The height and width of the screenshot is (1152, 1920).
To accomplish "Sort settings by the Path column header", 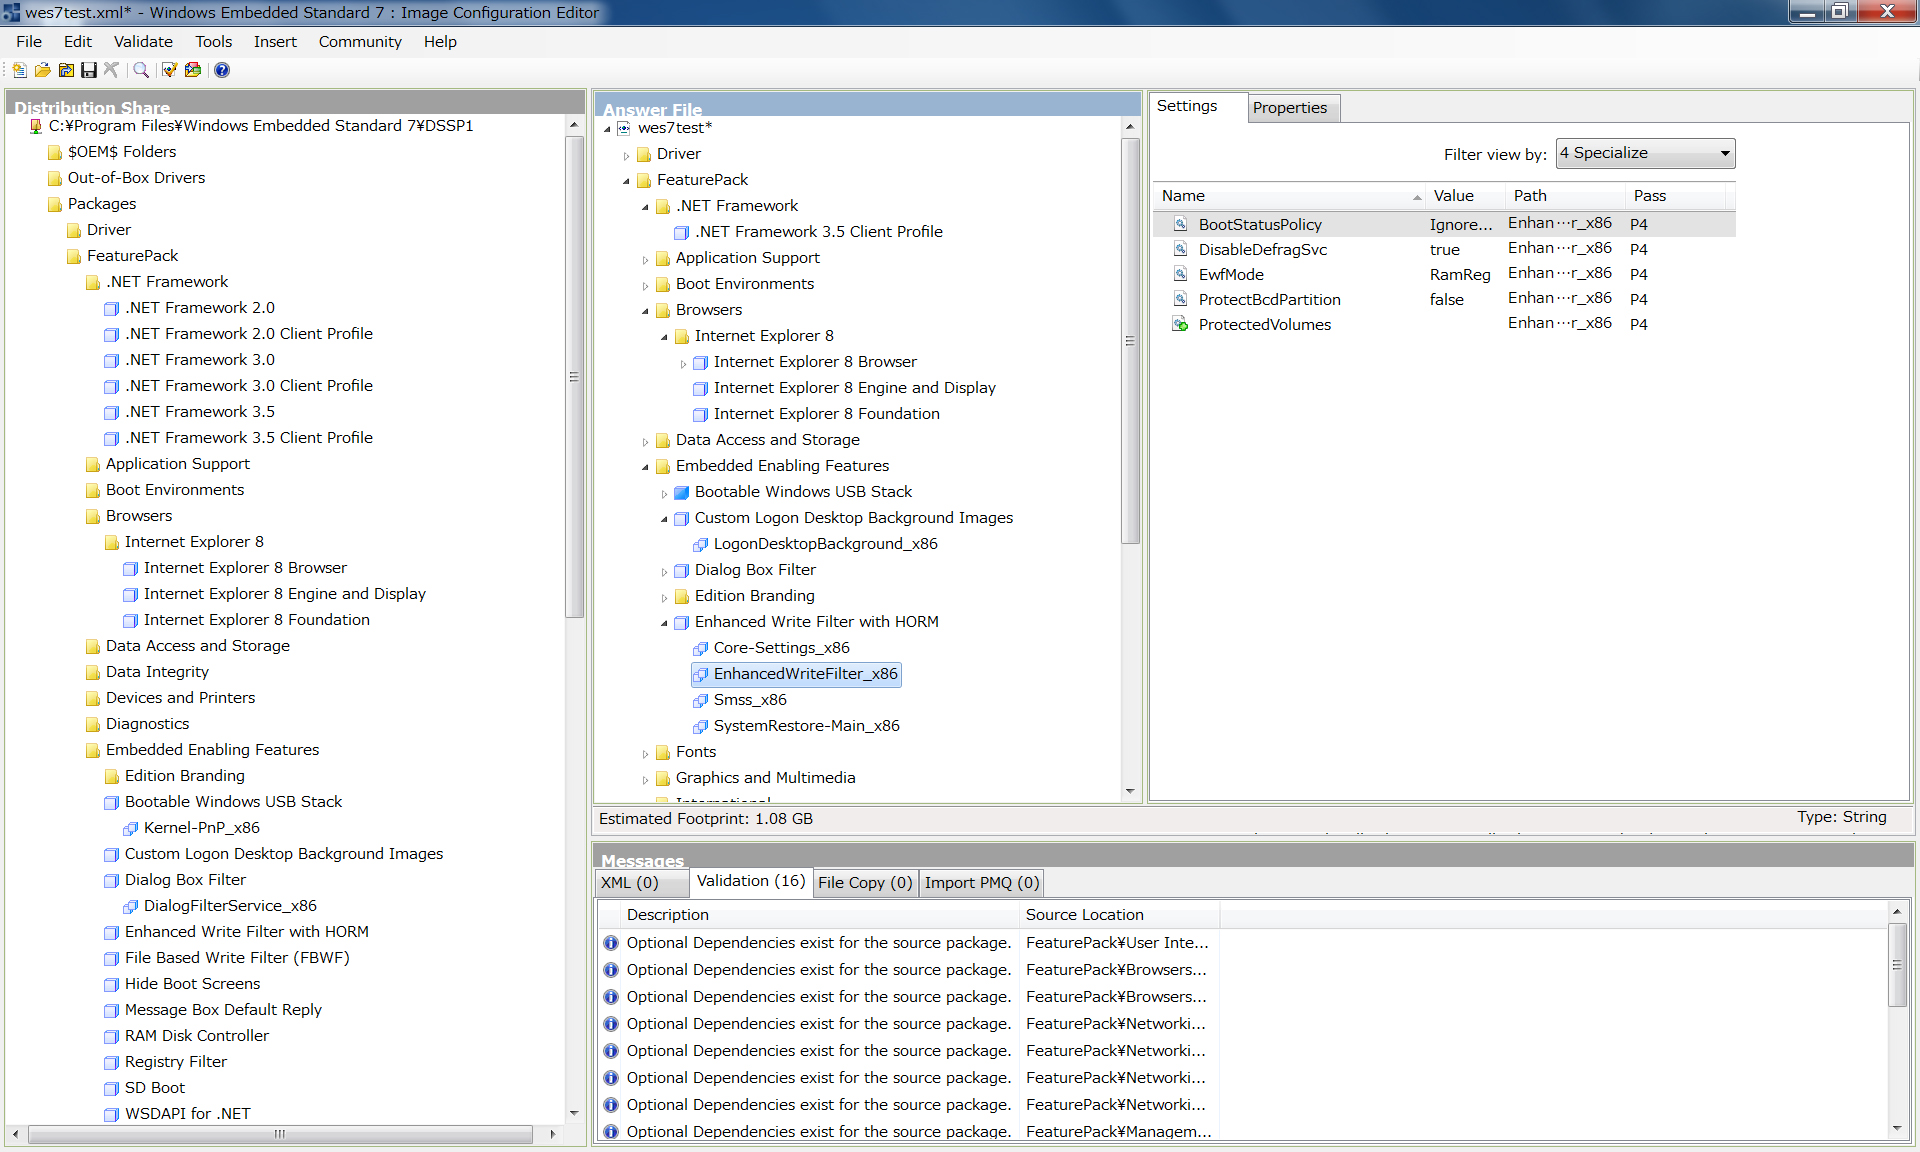I will pos(1564,196).
